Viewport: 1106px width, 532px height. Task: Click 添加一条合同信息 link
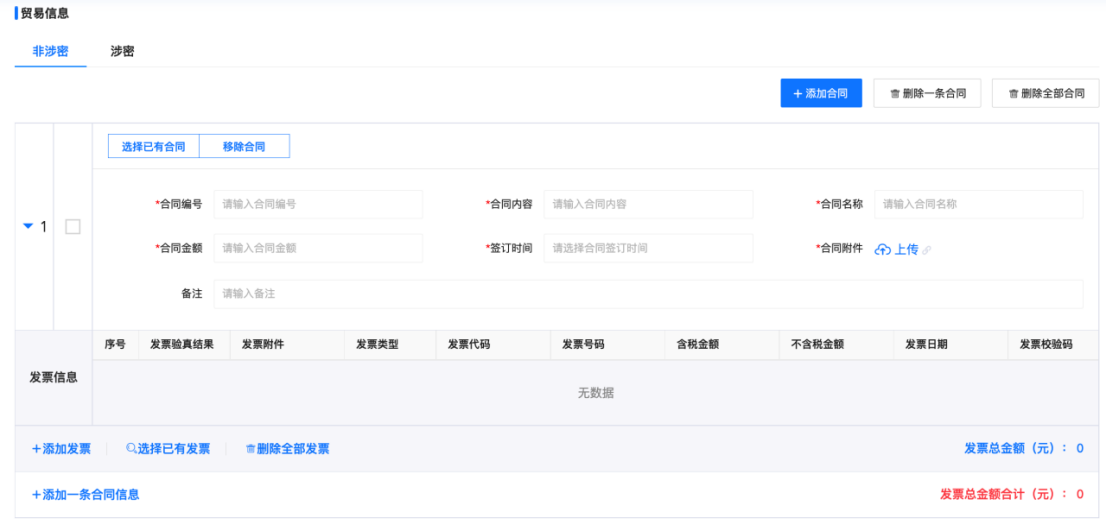click(85, 495)
